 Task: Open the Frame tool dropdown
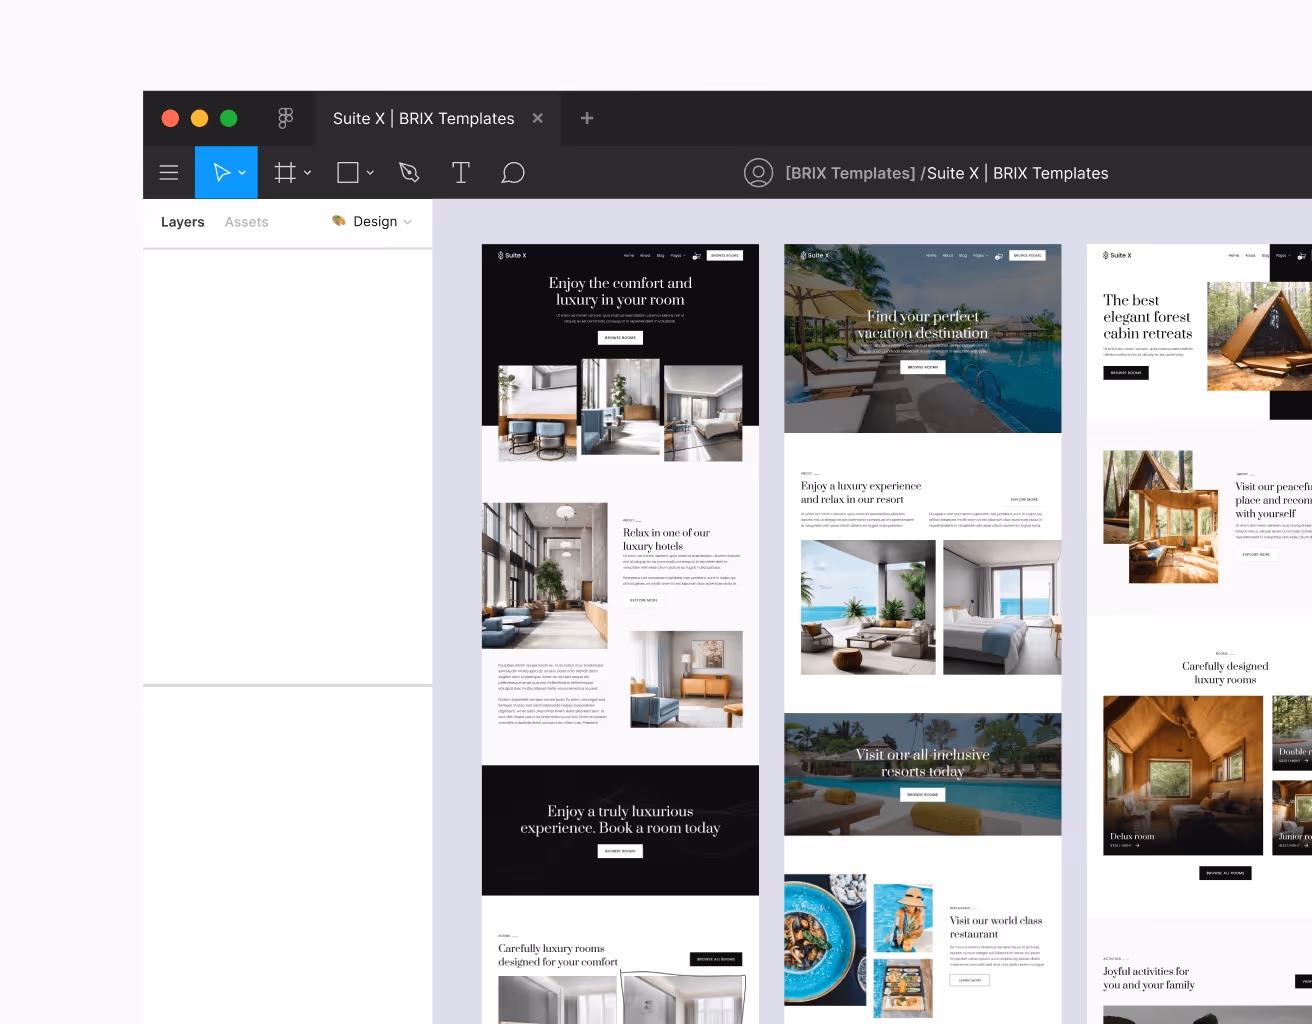[306, 172]
